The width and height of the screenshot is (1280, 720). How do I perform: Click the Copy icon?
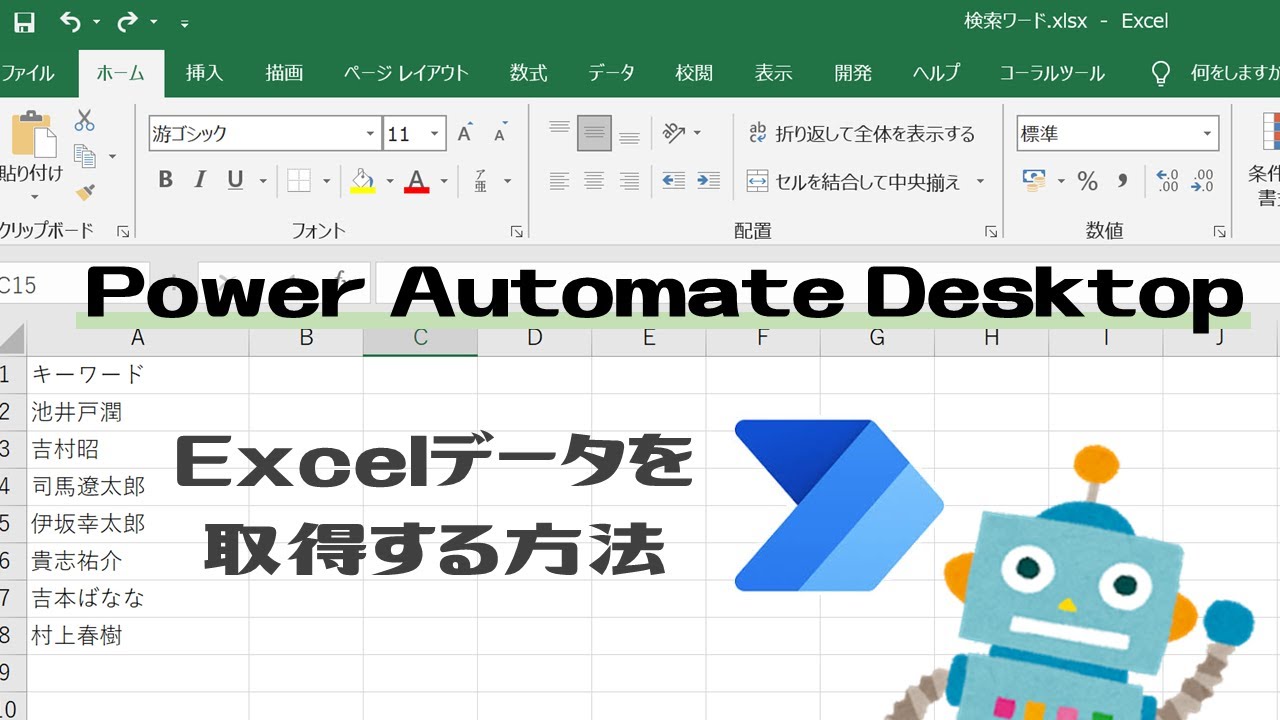click(85, 156)
